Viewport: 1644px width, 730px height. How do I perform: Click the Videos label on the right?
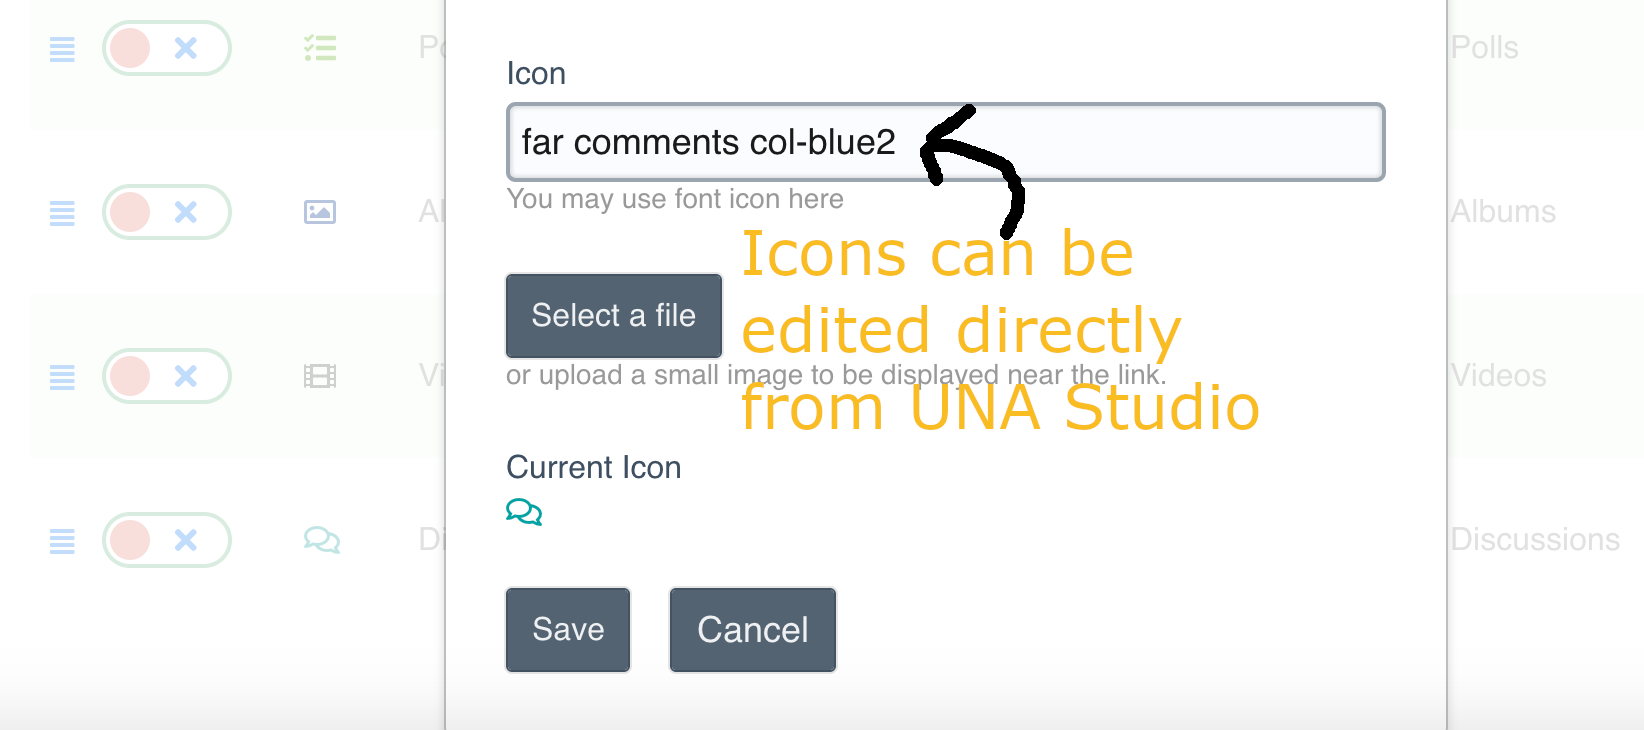[x=1498, y=376]
